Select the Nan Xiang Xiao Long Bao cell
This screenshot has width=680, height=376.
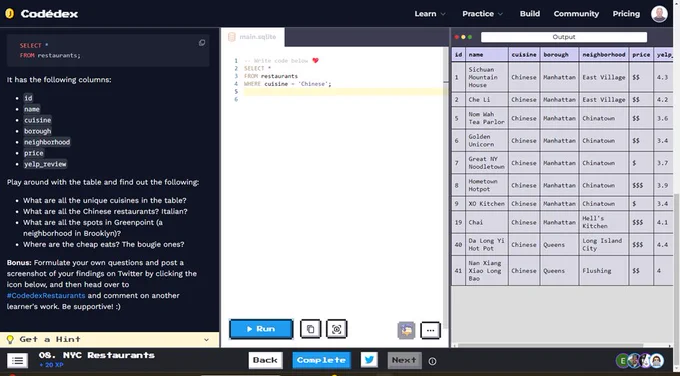click(x=487, y=271)
